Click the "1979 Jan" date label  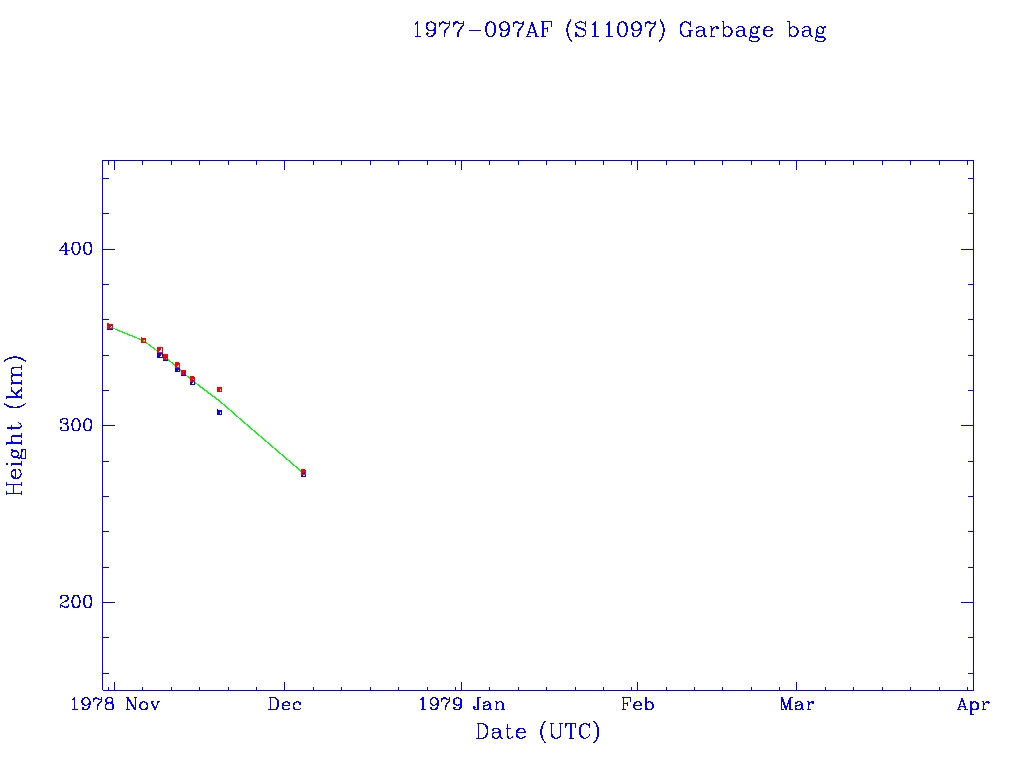click(461, 705)
